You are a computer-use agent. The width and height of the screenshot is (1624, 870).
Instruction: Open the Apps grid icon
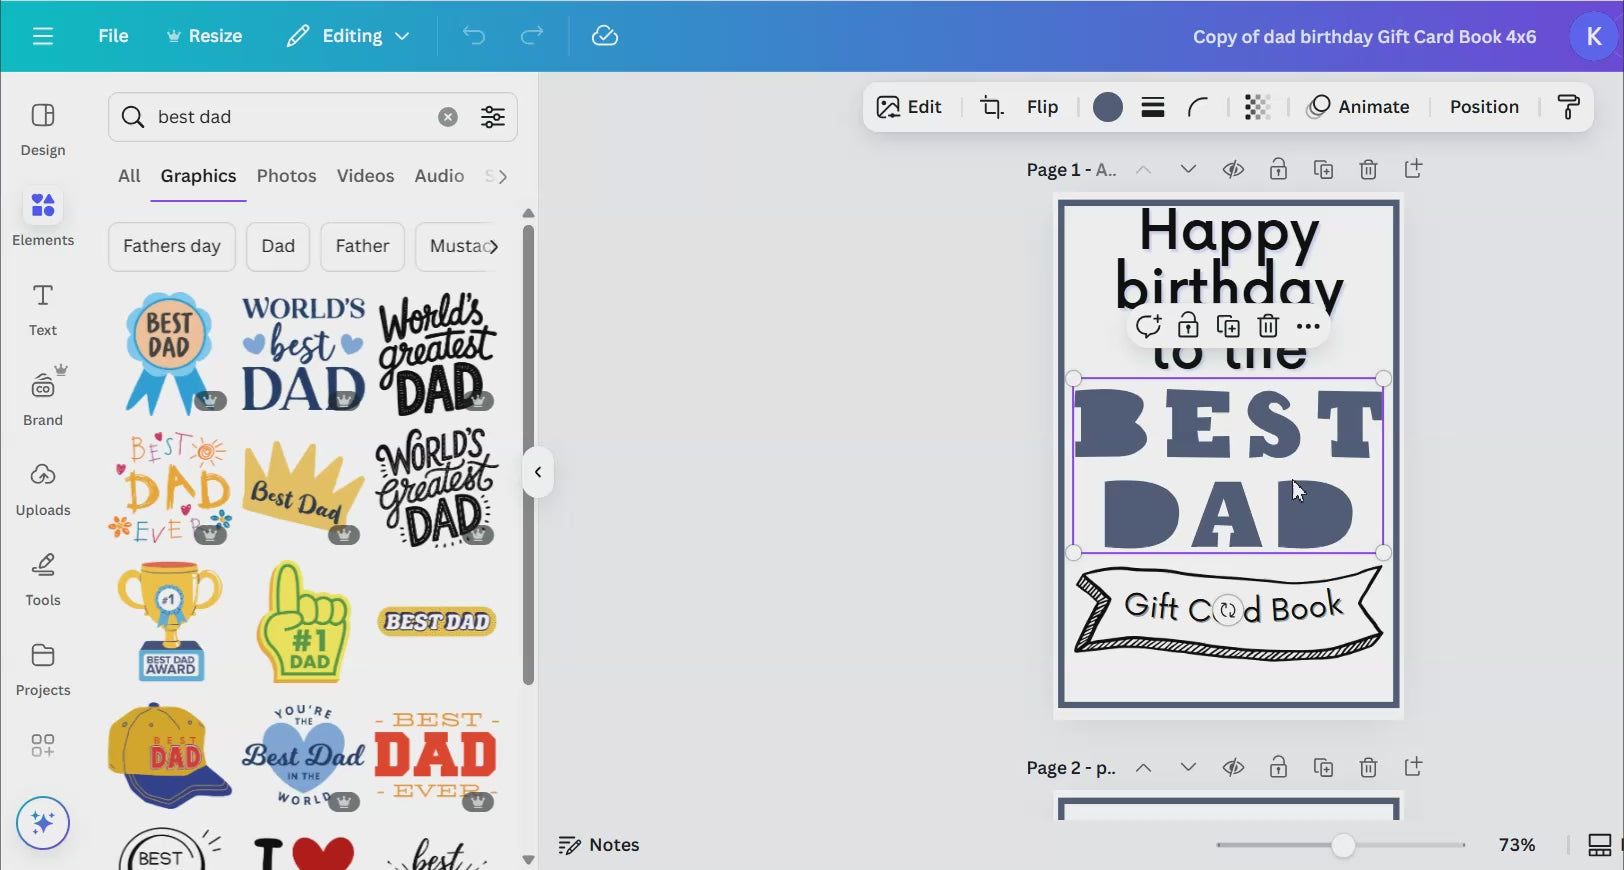point(43,745)
